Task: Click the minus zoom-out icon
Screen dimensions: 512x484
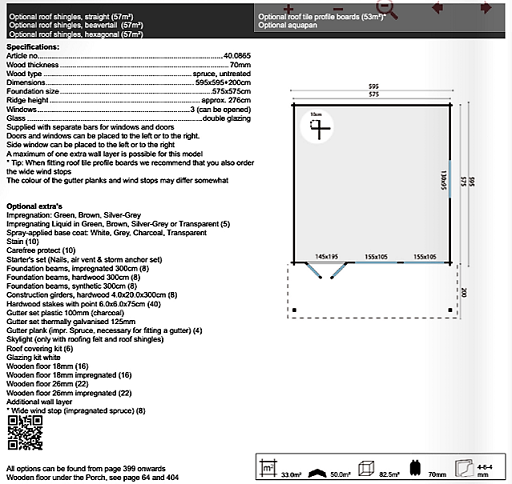Action: [338, 9]
